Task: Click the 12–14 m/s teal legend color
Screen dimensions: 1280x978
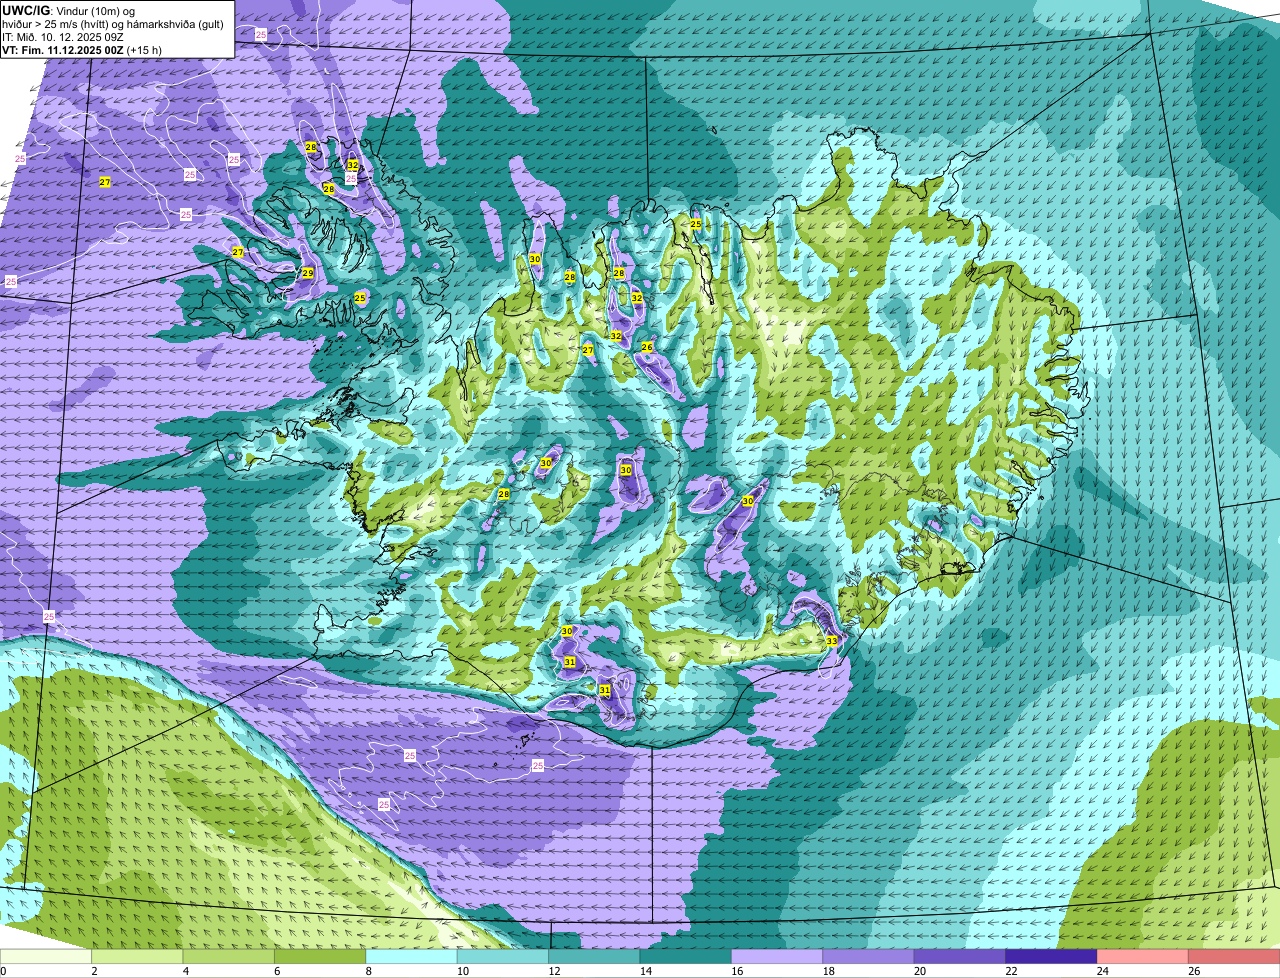Action: coord(594,956)
